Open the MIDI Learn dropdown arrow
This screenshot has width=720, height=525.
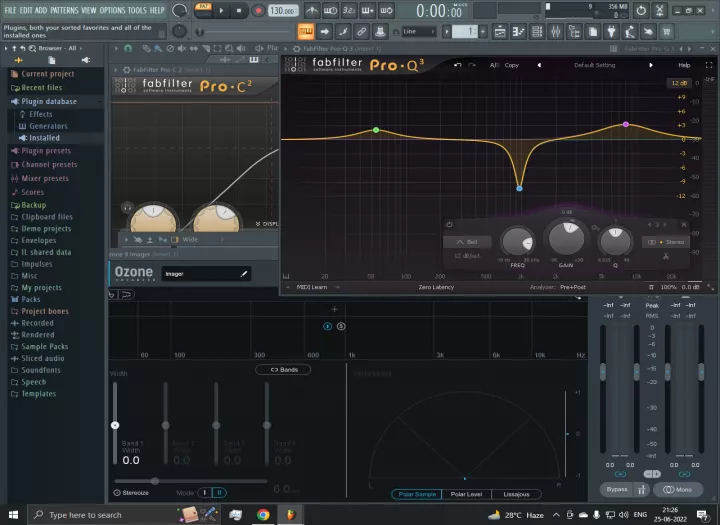click(x=338, y=287)
